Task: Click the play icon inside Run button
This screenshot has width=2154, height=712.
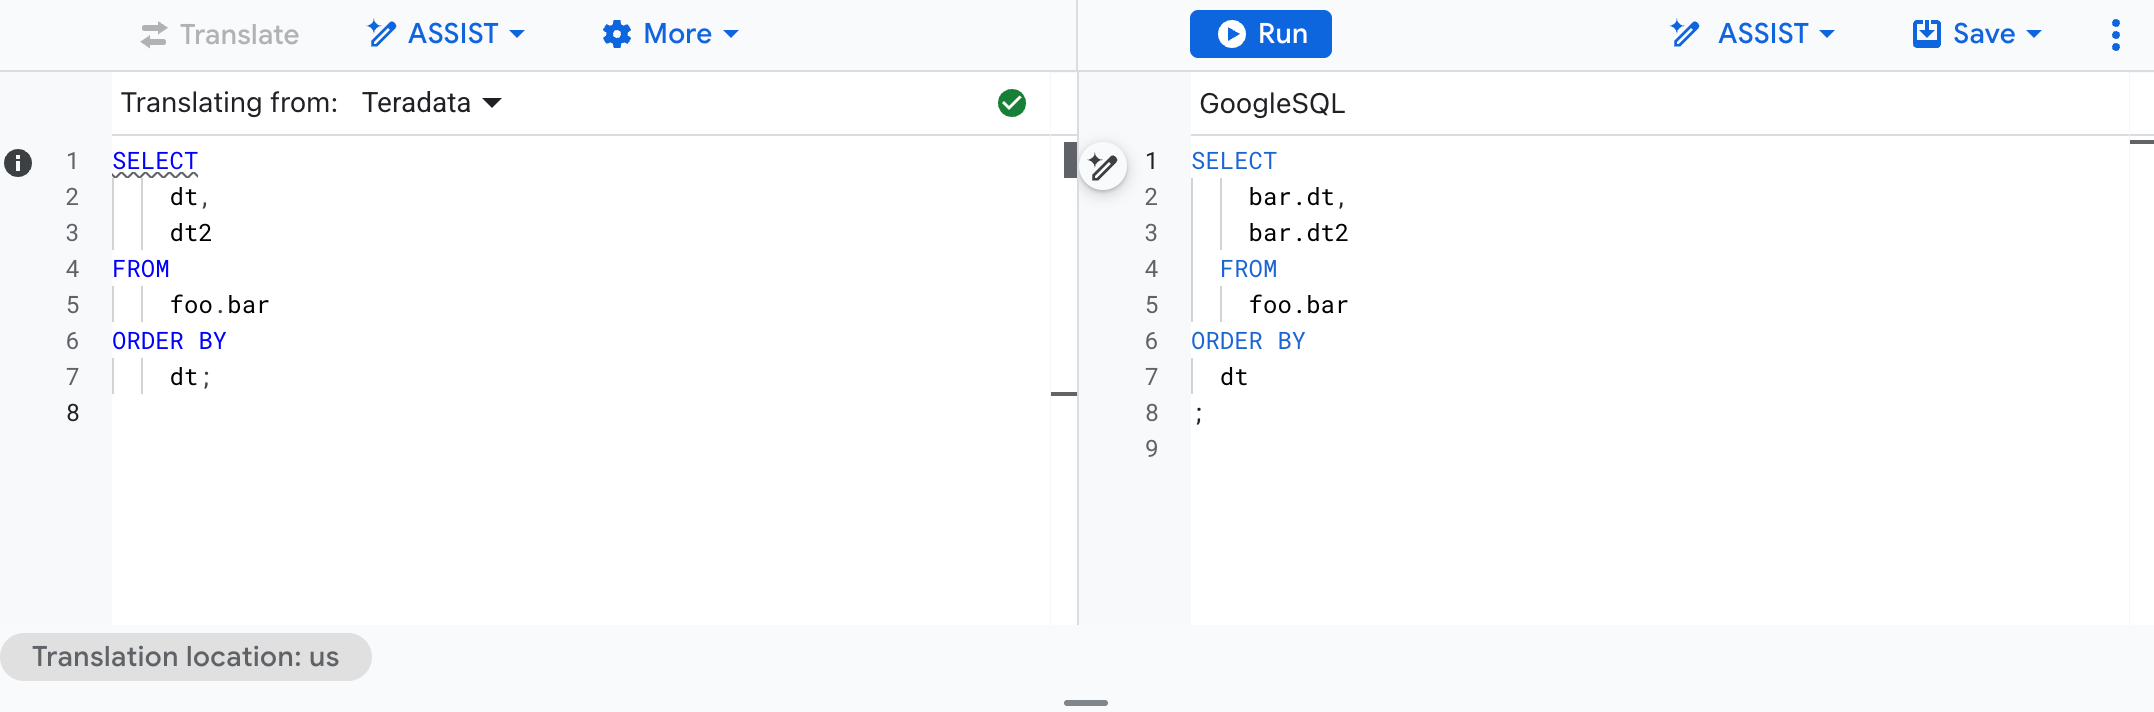Action: 1231,34
